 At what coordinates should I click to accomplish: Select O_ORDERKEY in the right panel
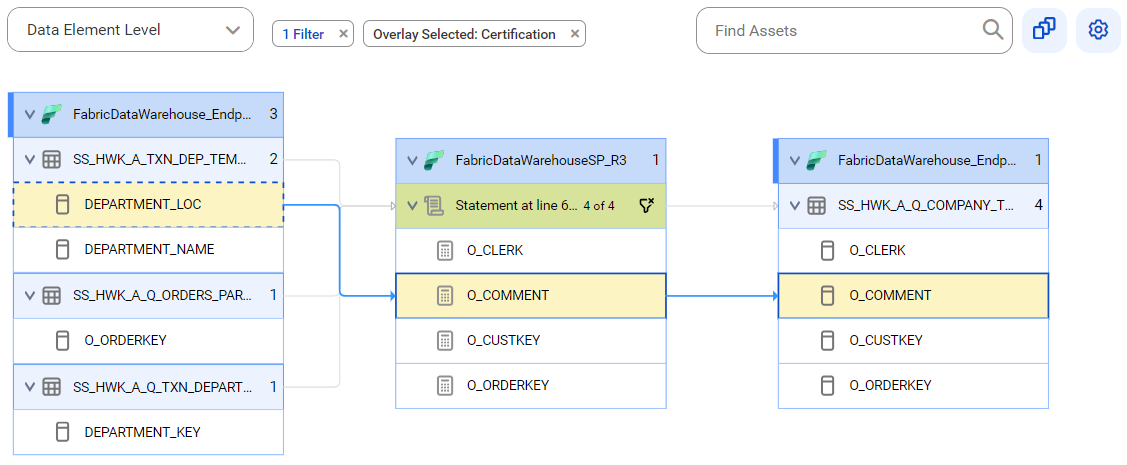(x=913, y=385)
